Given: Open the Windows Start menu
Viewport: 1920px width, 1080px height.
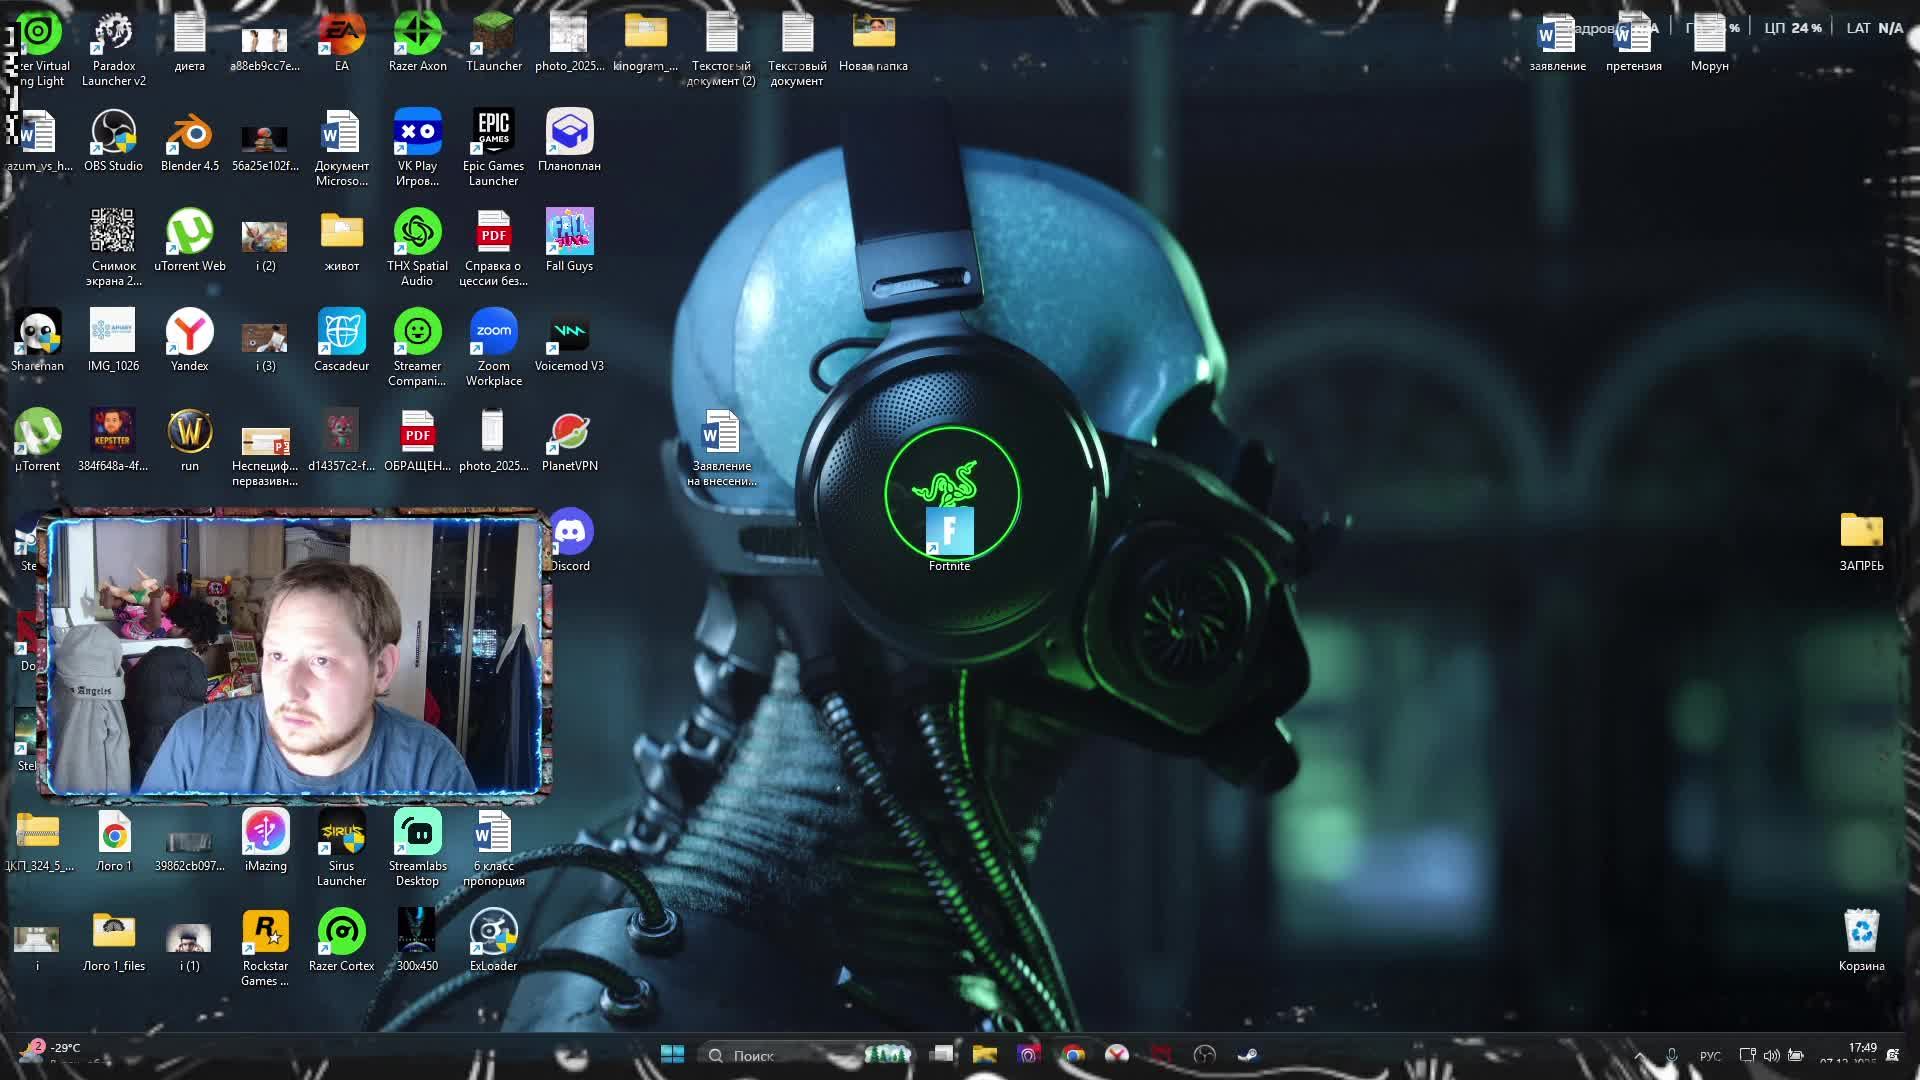Looking at the screenshot, I should [672, 1055].
